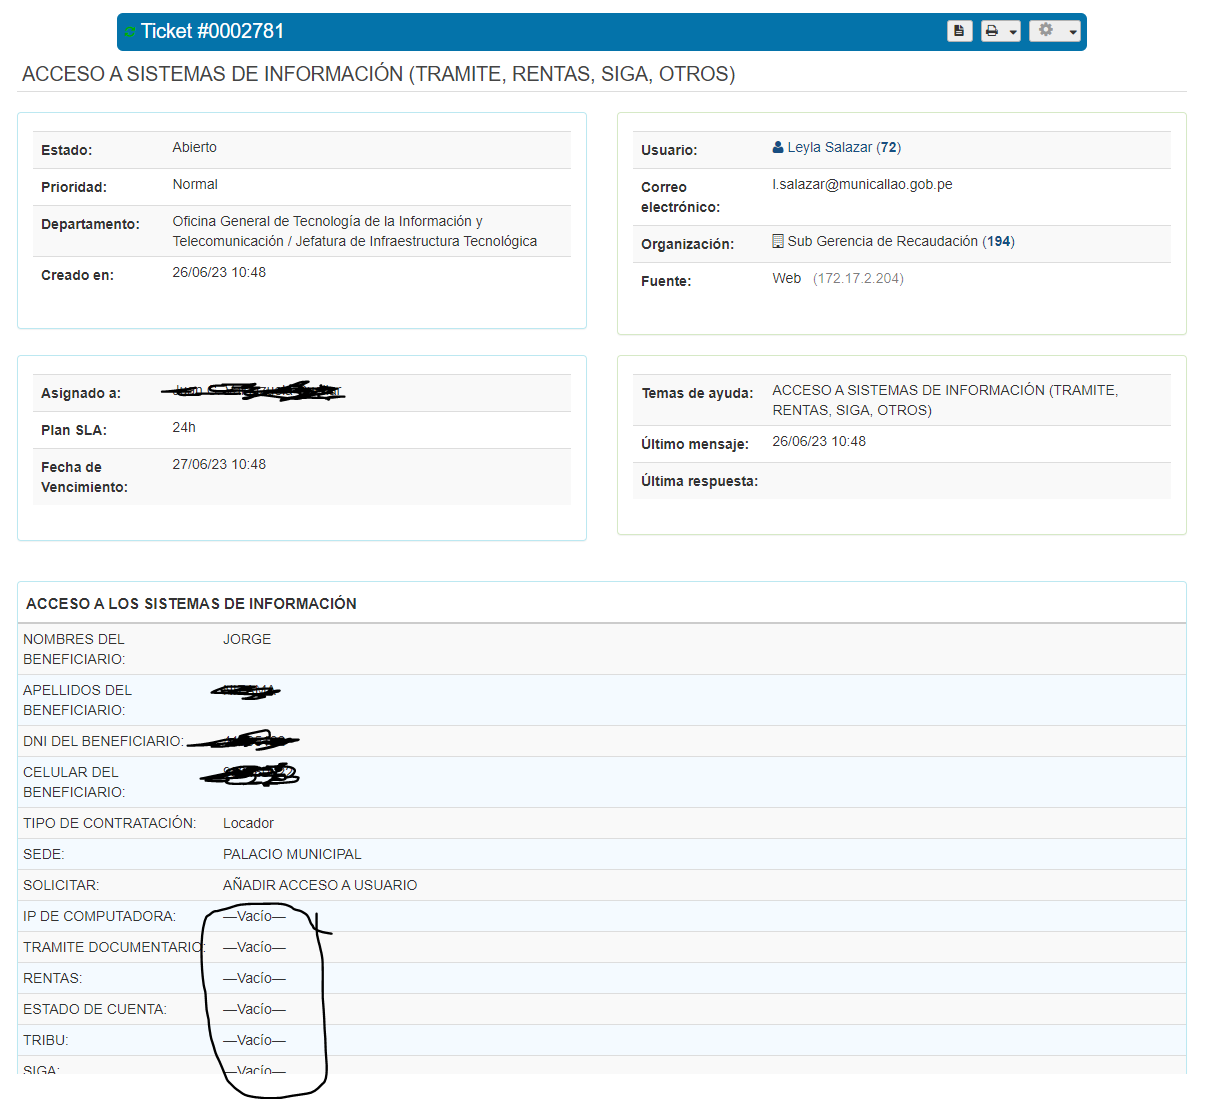Image resolution: width=1216 pixels, height=1099 pixels.
Task: Click the gear icon in ticket header
Action: pyautogui.click(x=1046, y=30)
